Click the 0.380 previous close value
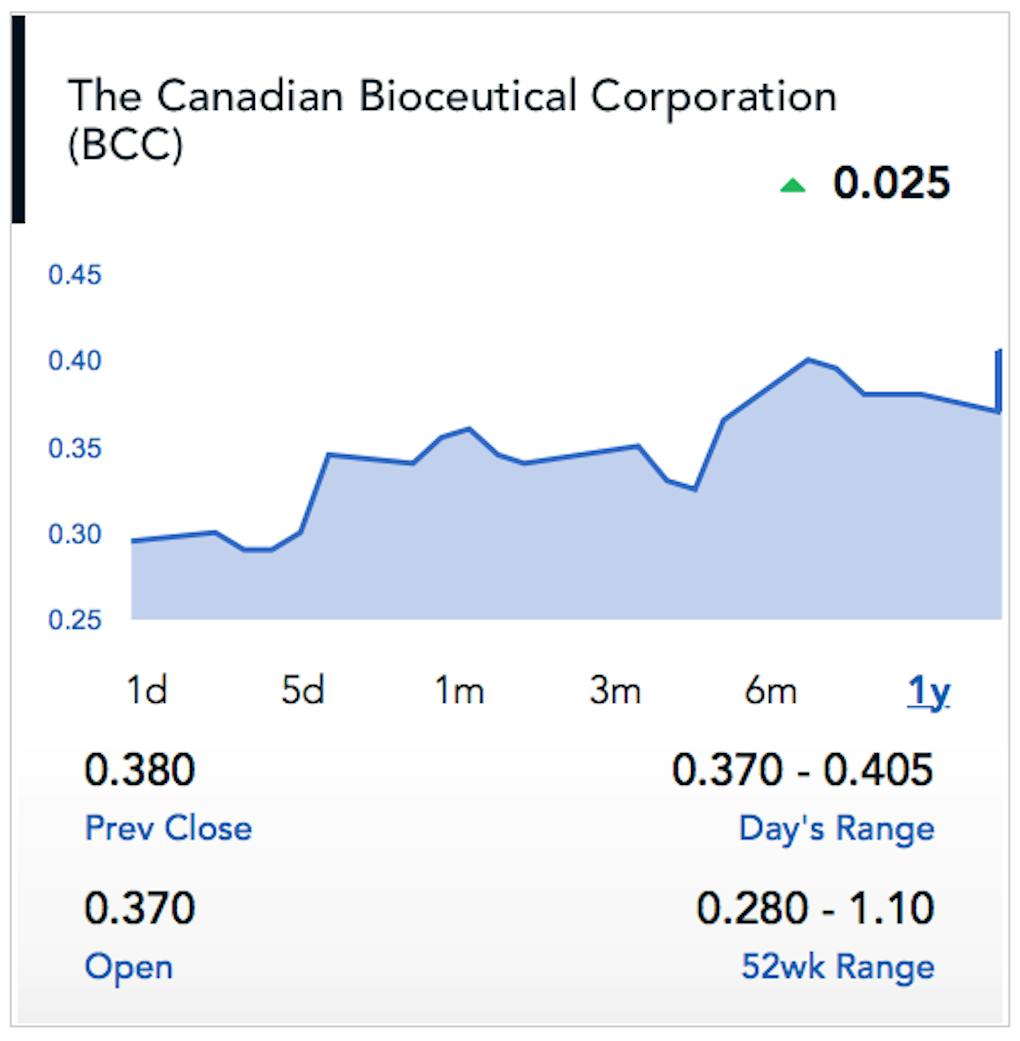Image resolution: width=1020 pixels, height=1041 pixels. [139, 771]
